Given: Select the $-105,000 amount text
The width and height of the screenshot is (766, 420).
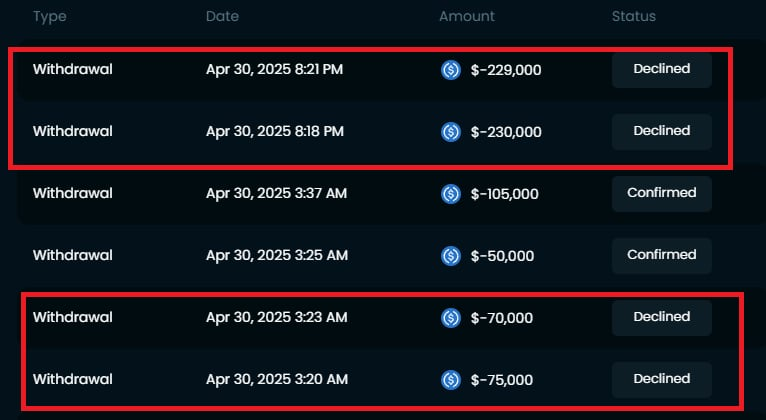Looking at the screenshot, I should click(x=504, y=194).
